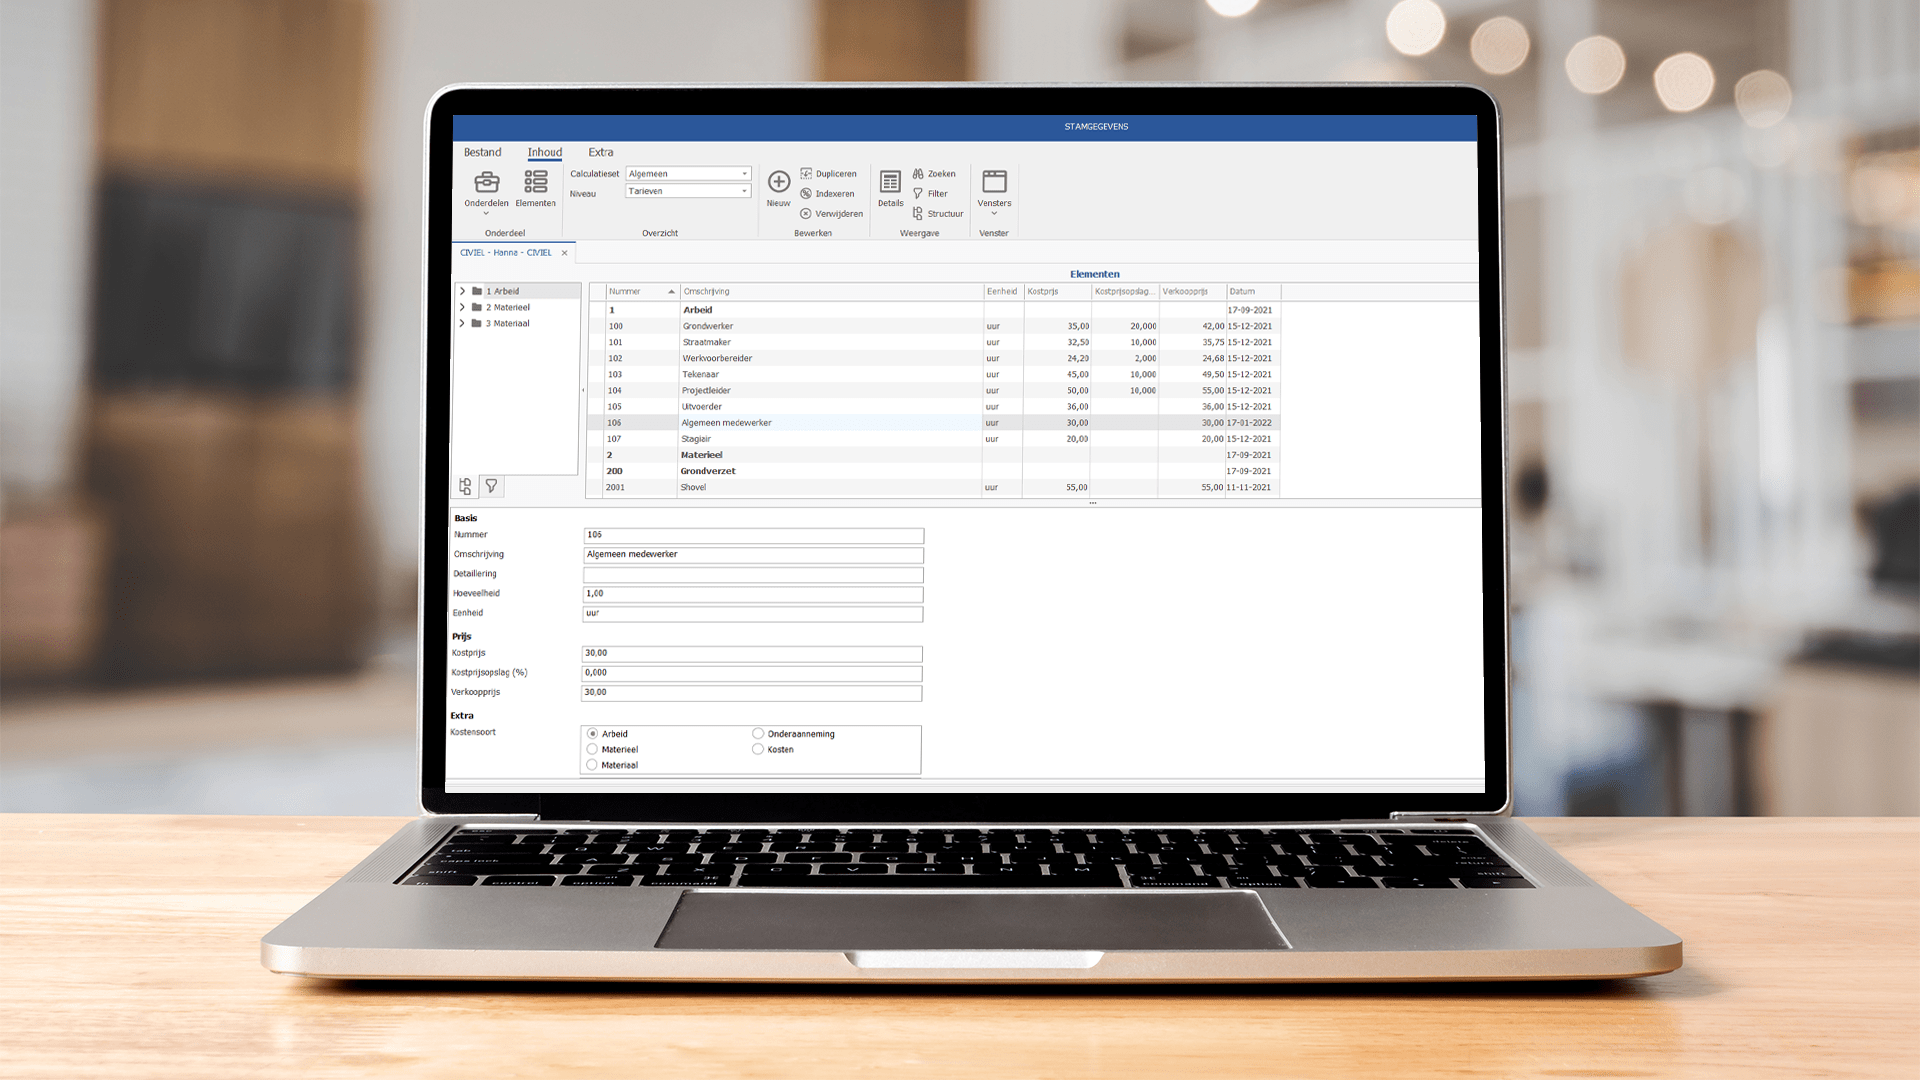This screenshot has height=1080, width=1920.
Task: Expand the 3 Materiaal tree node
Action: [462, 323]
